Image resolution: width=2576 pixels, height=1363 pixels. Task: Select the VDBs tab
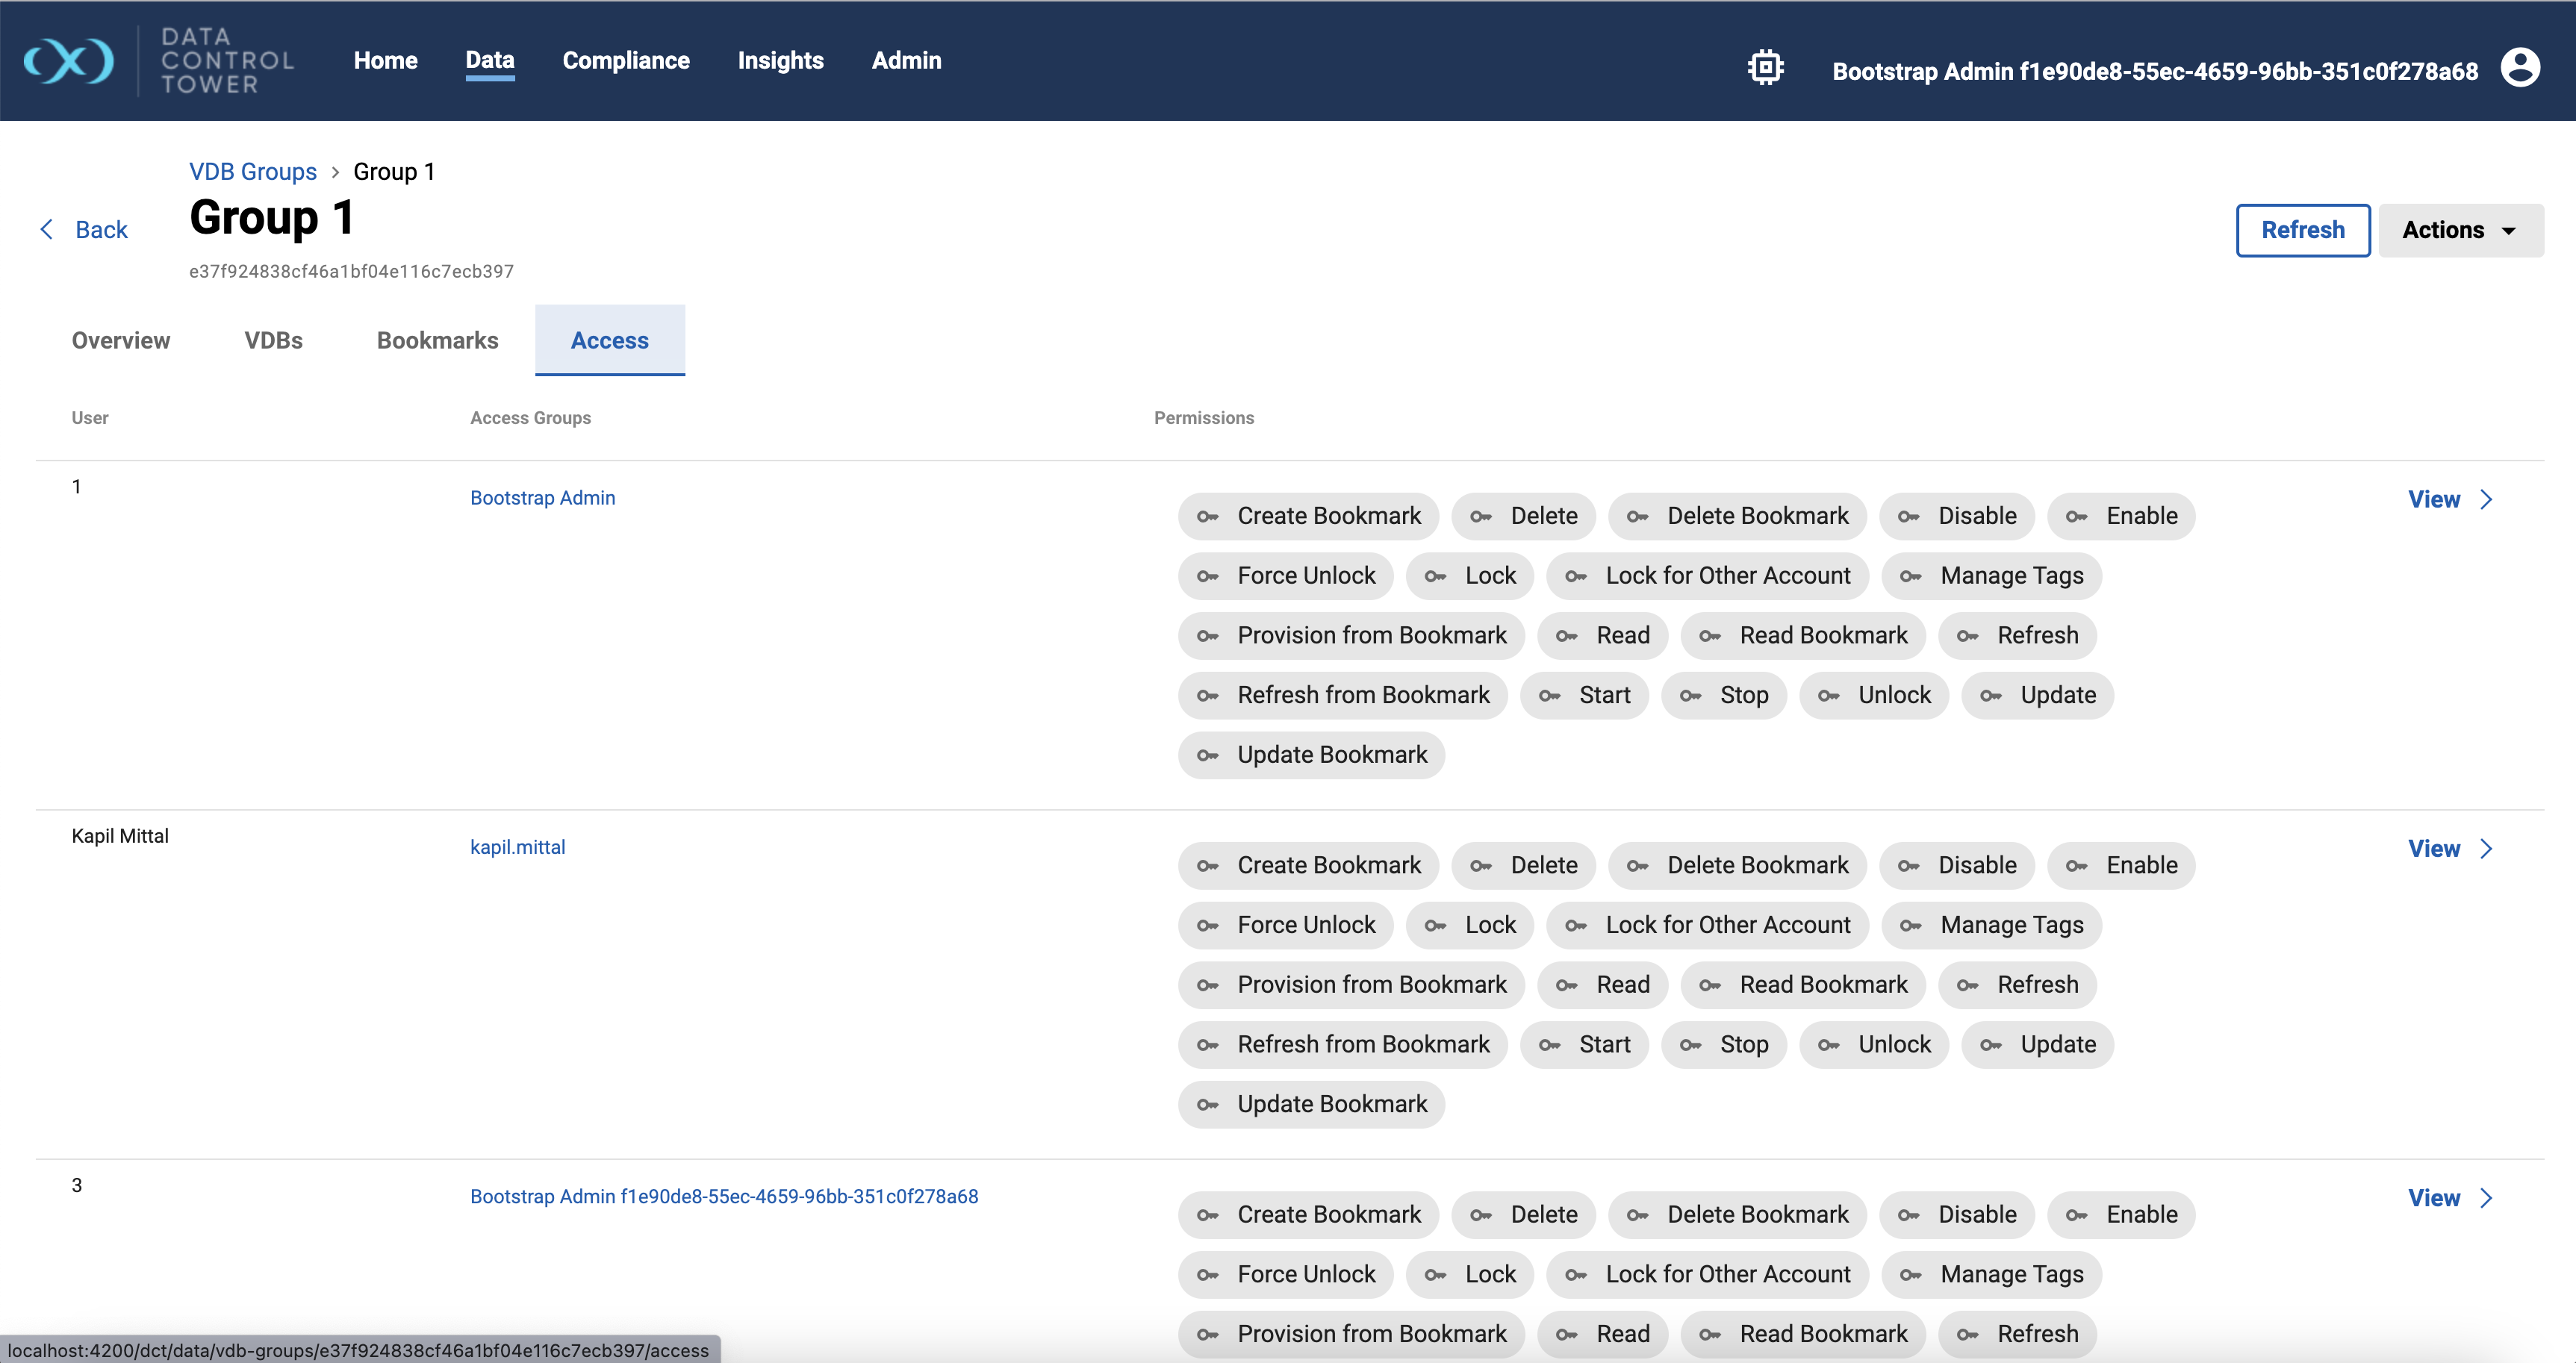click(273, 341)
